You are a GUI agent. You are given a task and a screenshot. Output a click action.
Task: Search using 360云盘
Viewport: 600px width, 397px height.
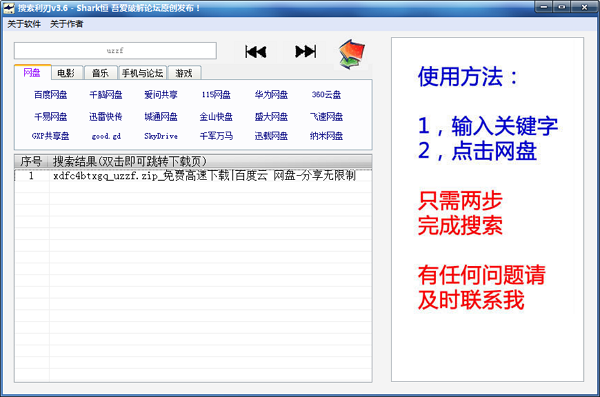point(326,95)
